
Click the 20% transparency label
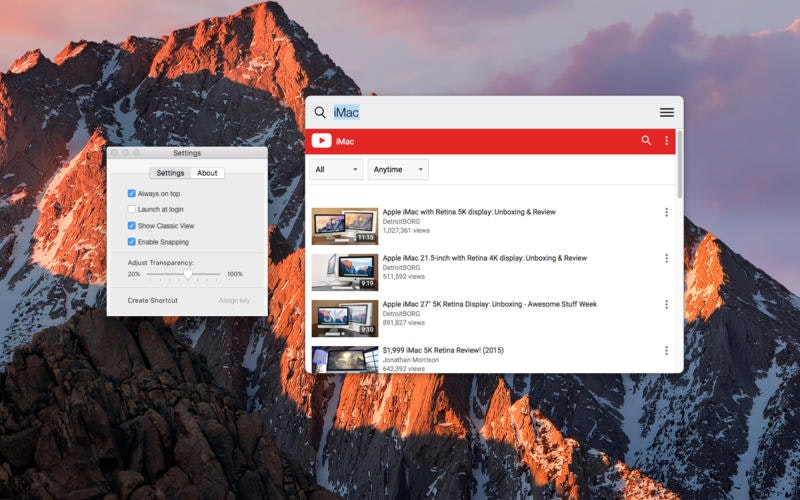pos(134,274)
